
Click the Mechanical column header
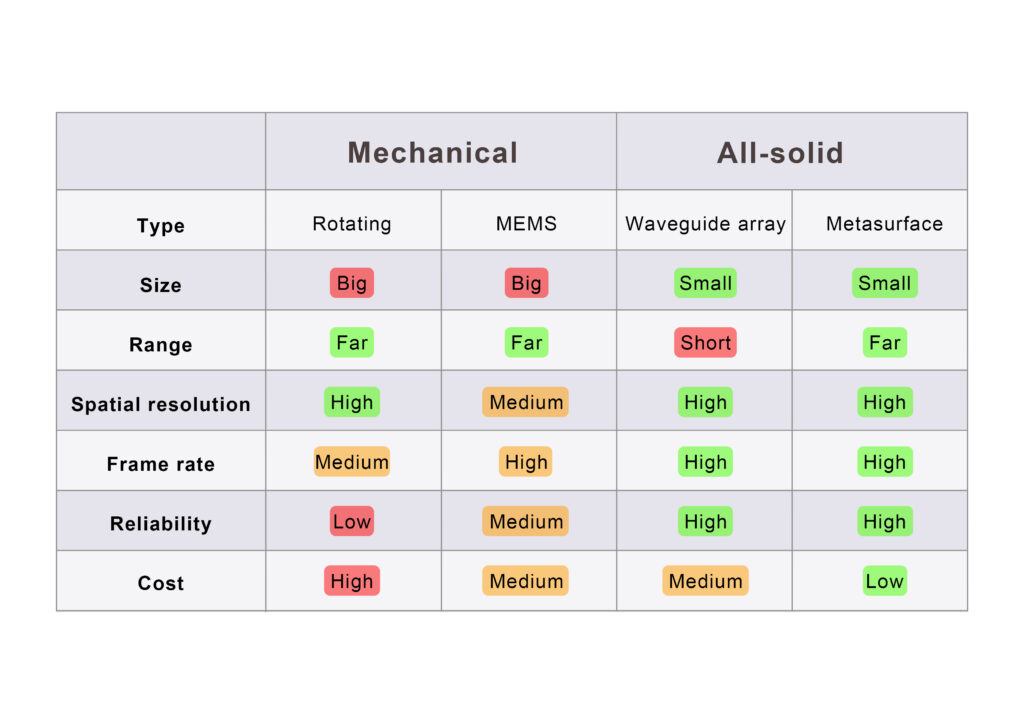point(432,153)
